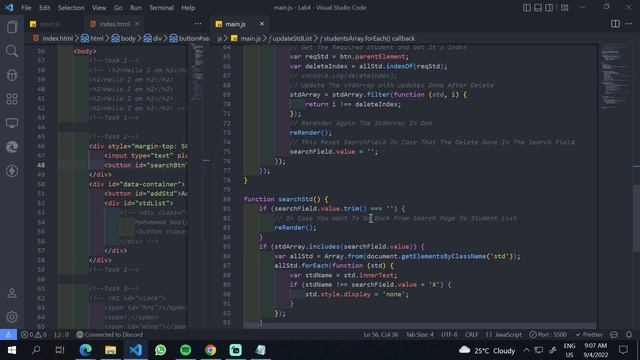Open the Help menu

point(188,8)
